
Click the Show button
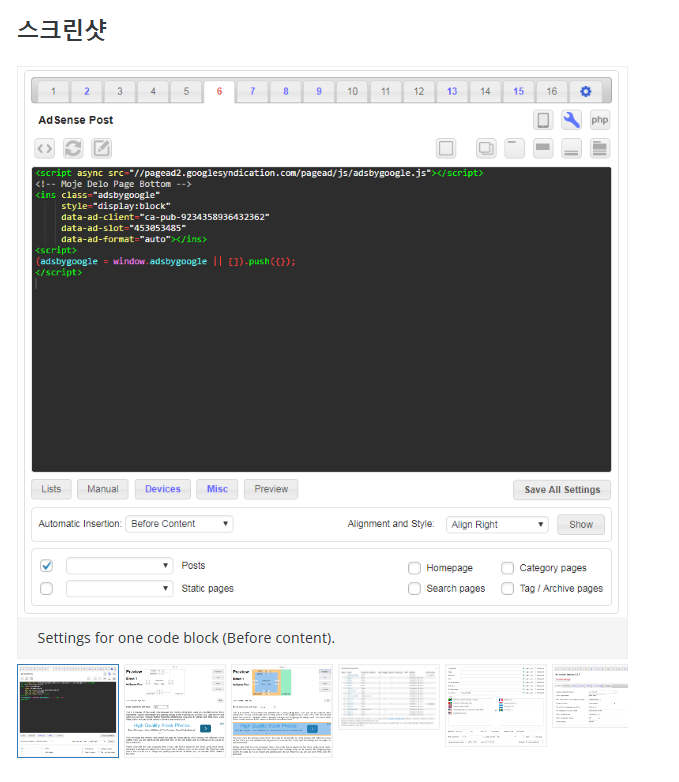[x=581, y=525]
